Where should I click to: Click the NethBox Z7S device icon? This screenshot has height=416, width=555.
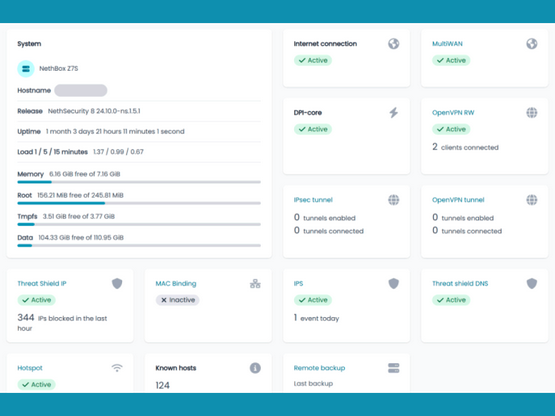(x=26, y=69)
